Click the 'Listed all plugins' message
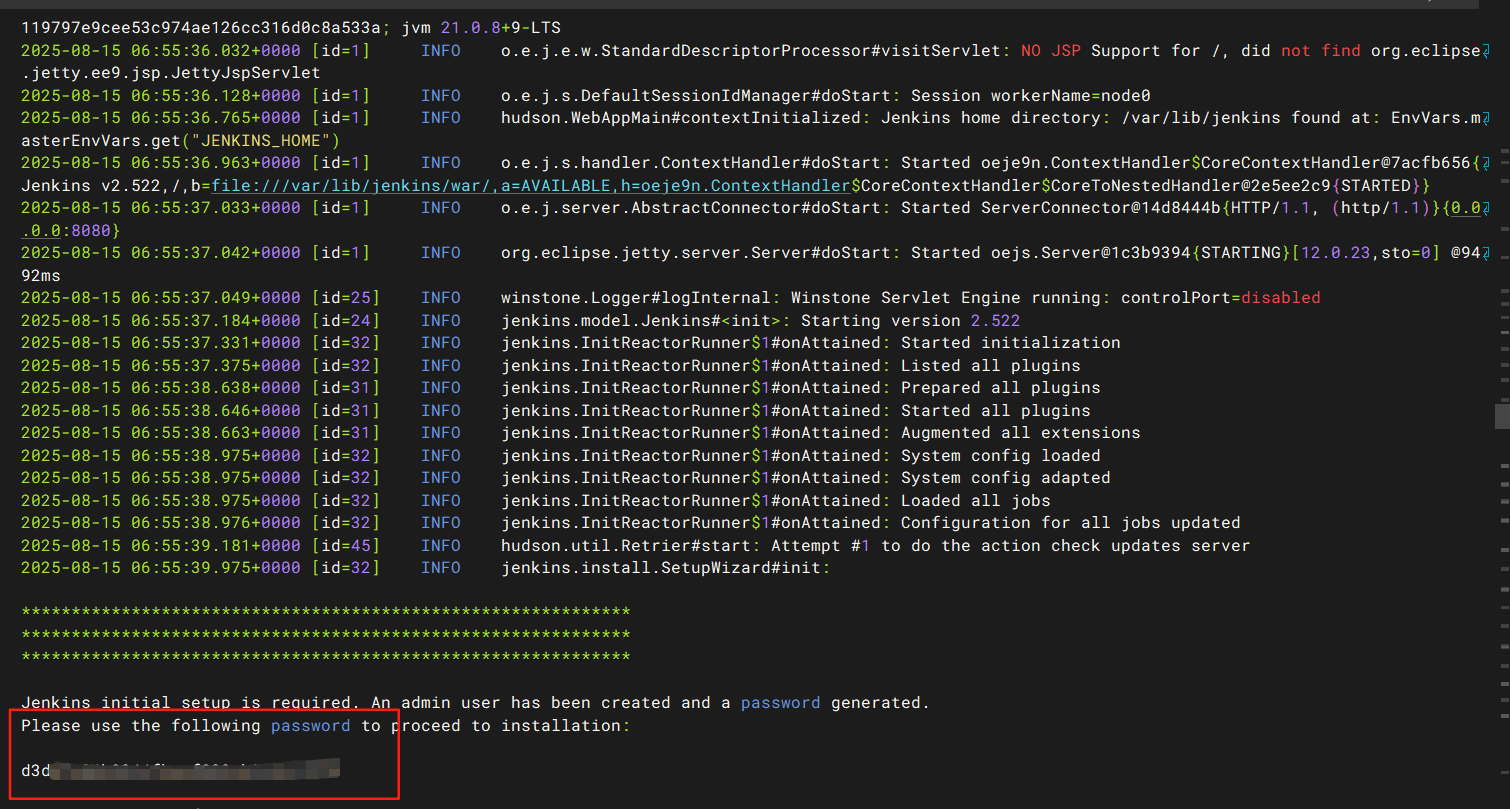Viewport: 1510px width, 809px height. (991, 366)
